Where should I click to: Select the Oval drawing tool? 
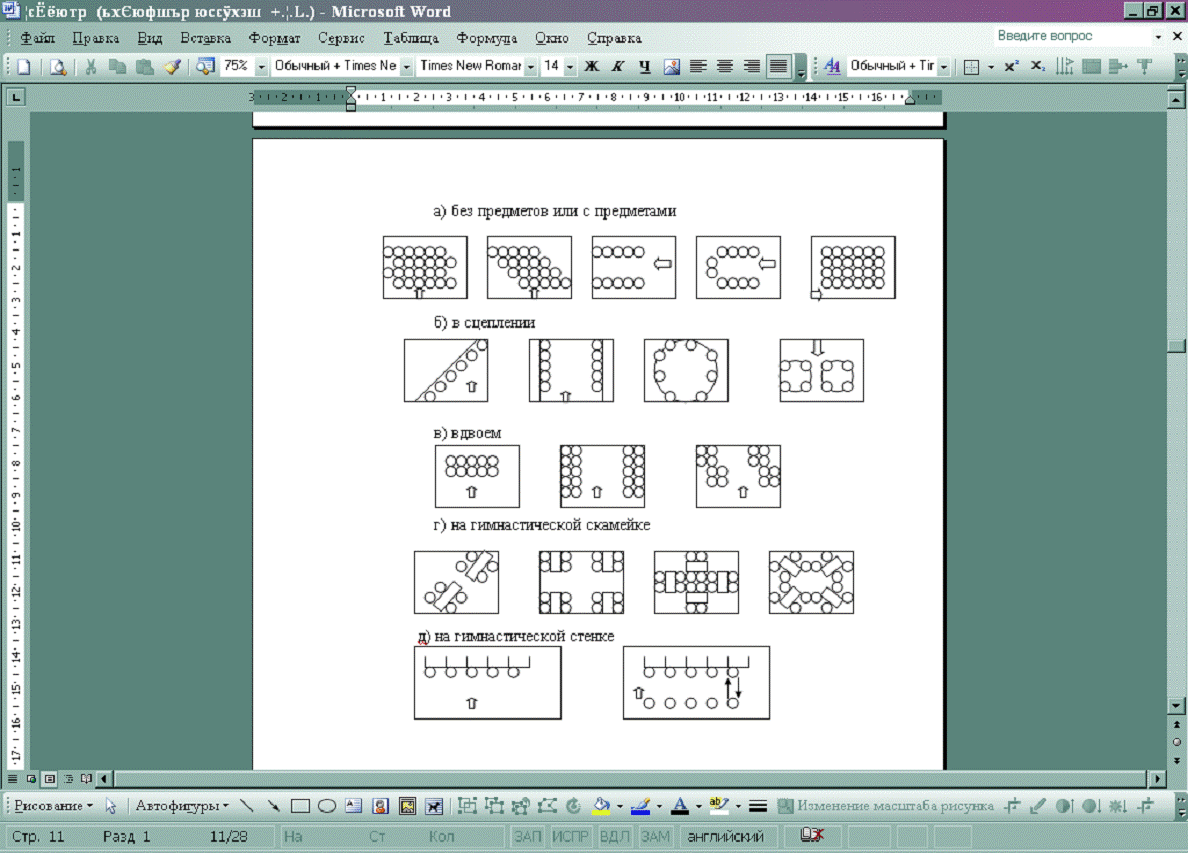click(x=326, y=806)
